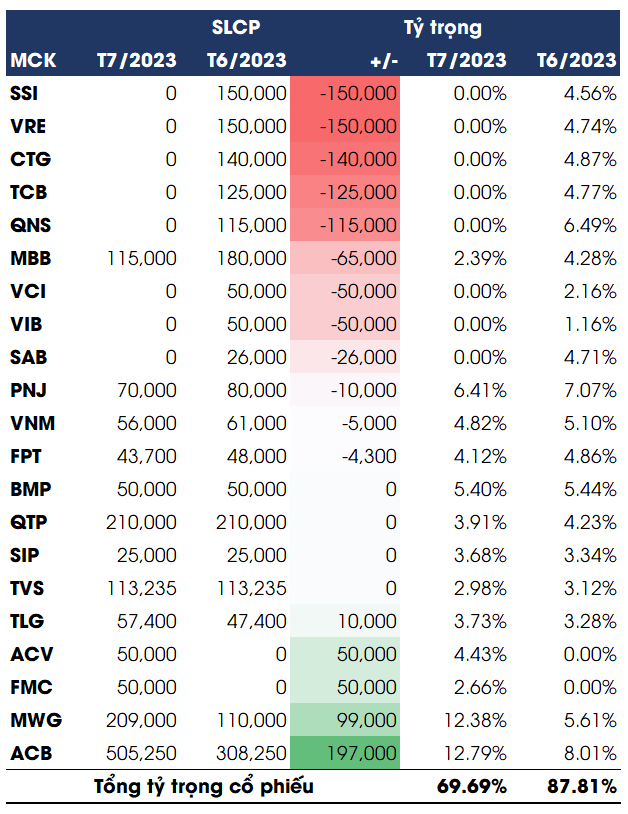Select the TVS ticker cell
The height and width of the screenshot is (814, 628).
[x=29, y=589]
